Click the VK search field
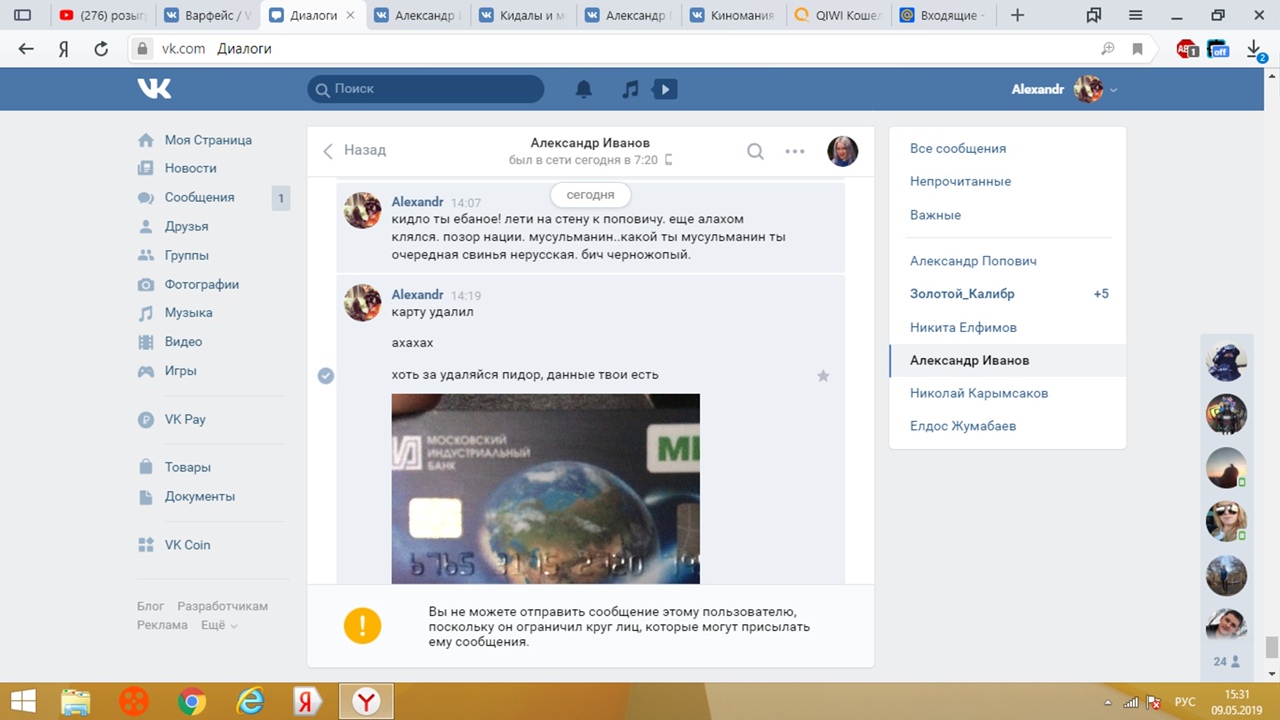 click(x=426, y=89)
